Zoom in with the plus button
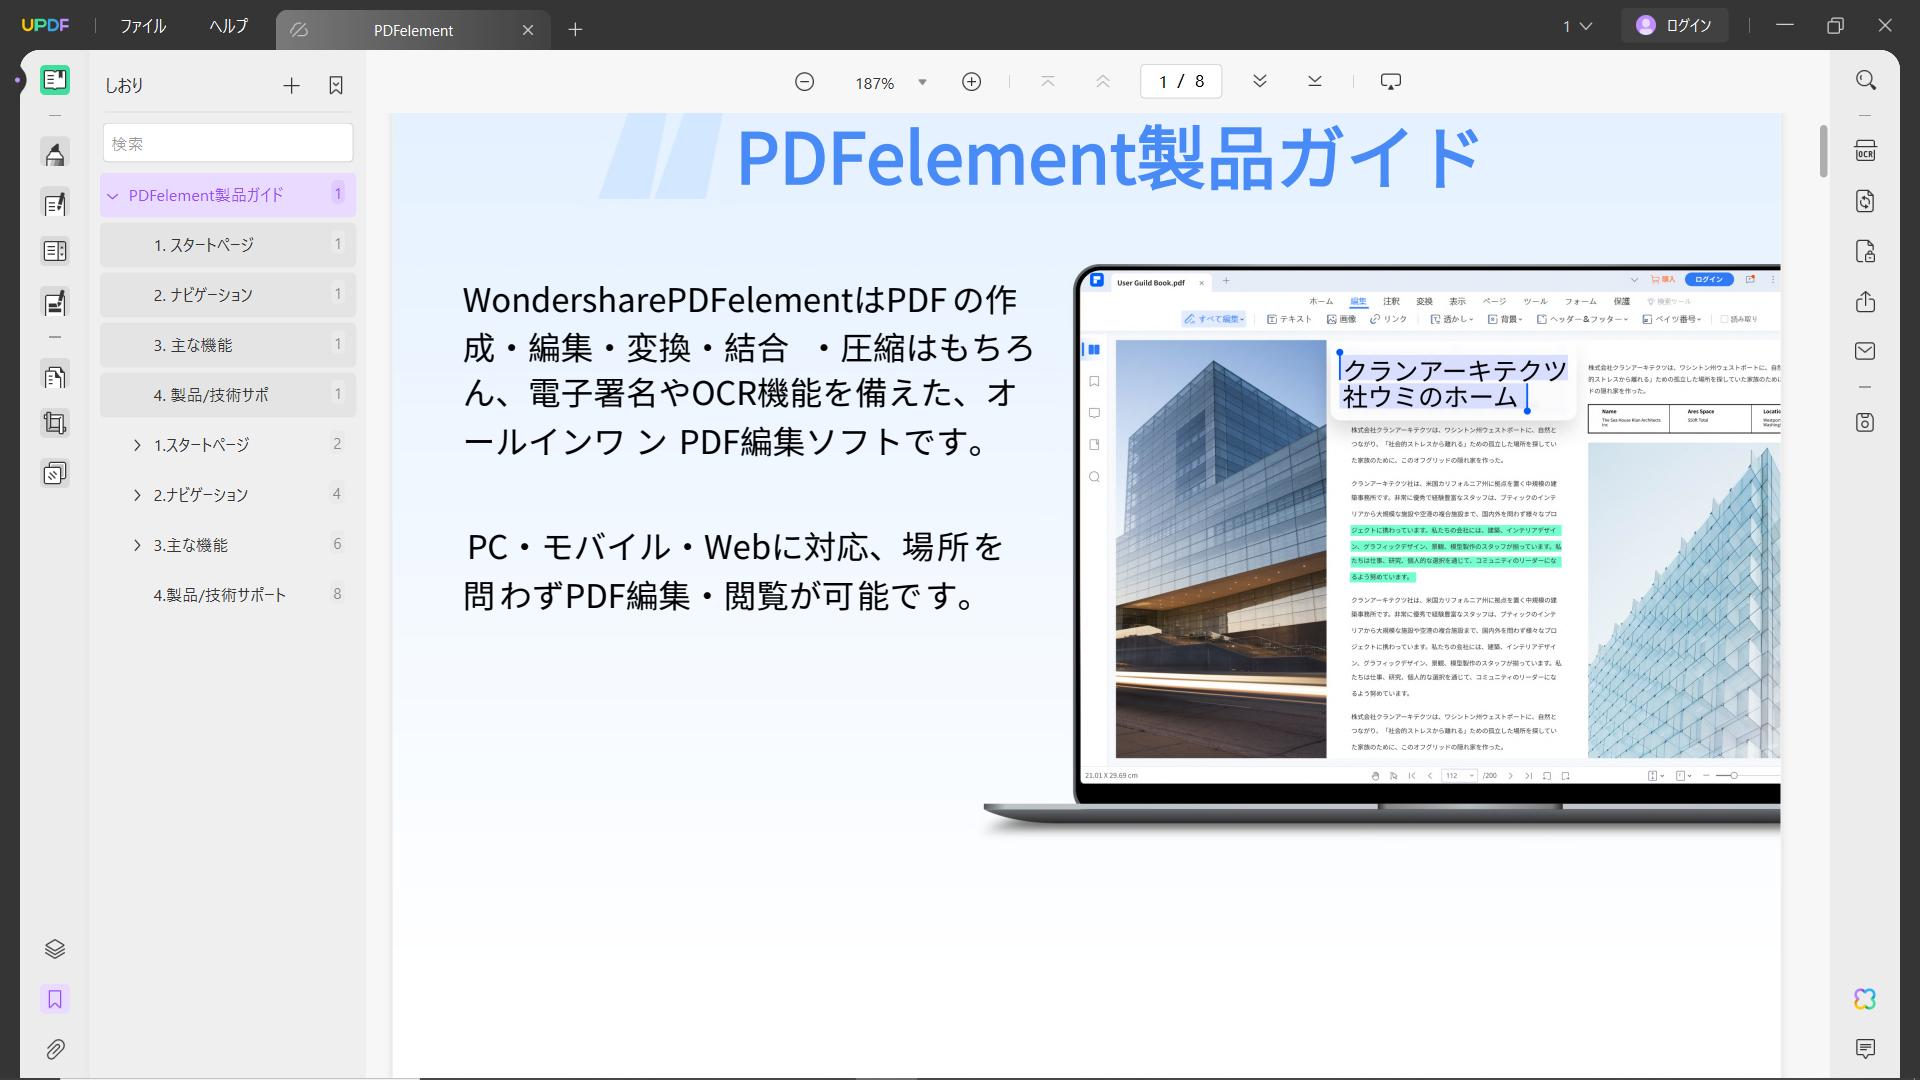The width and height of the screenshot is (1920, 1080). click(x=971, y=82)
